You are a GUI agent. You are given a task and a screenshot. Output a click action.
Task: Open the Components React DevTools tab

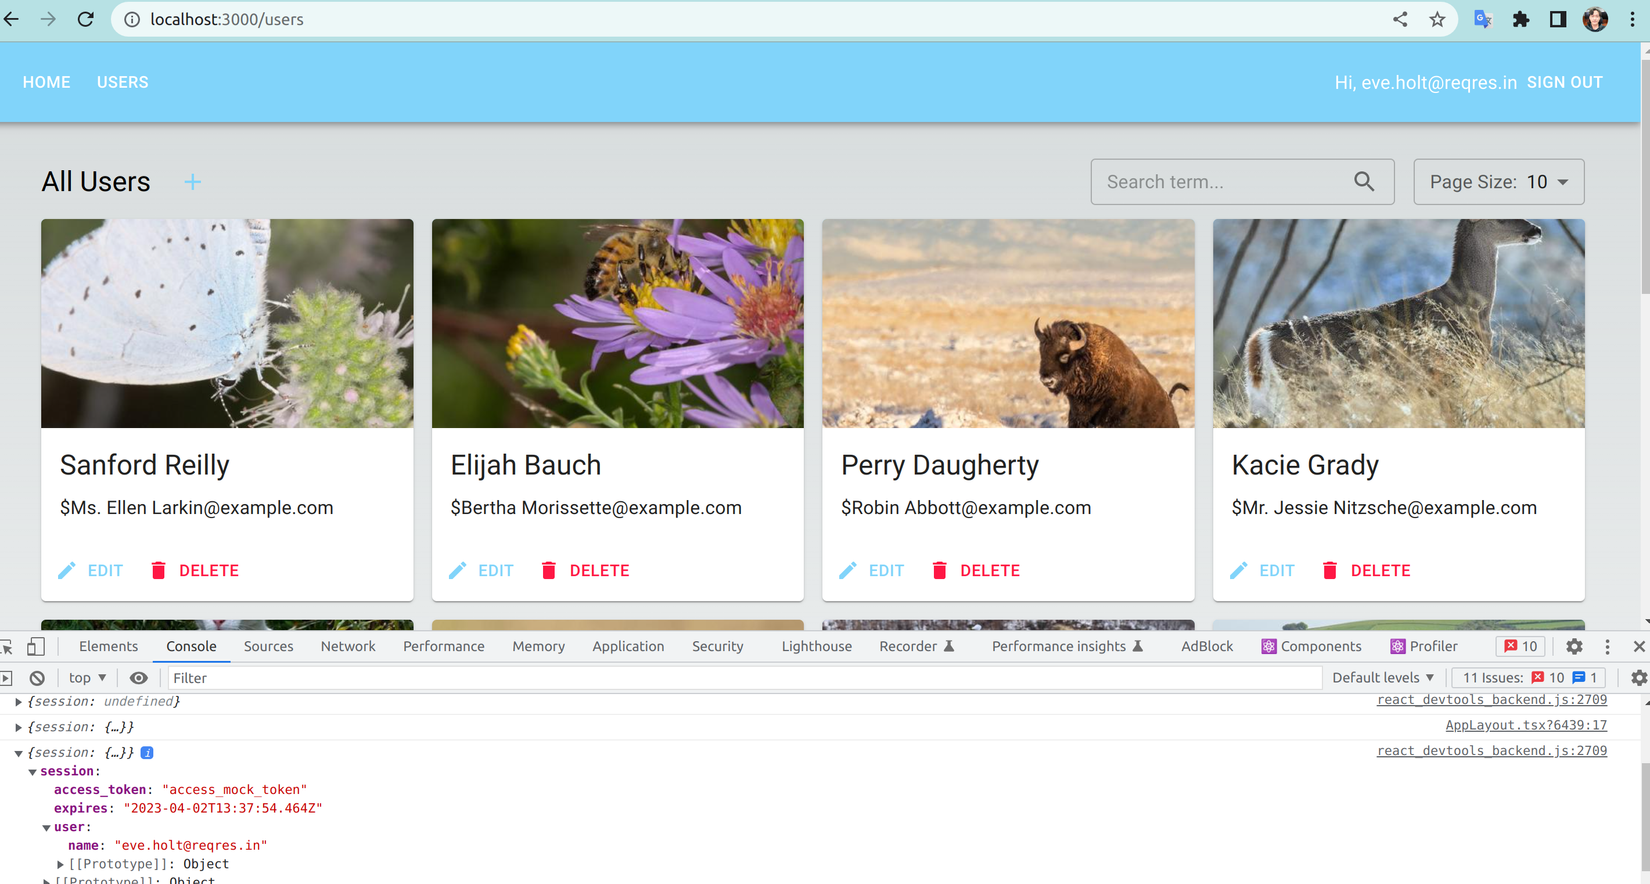click(1311, 646)
